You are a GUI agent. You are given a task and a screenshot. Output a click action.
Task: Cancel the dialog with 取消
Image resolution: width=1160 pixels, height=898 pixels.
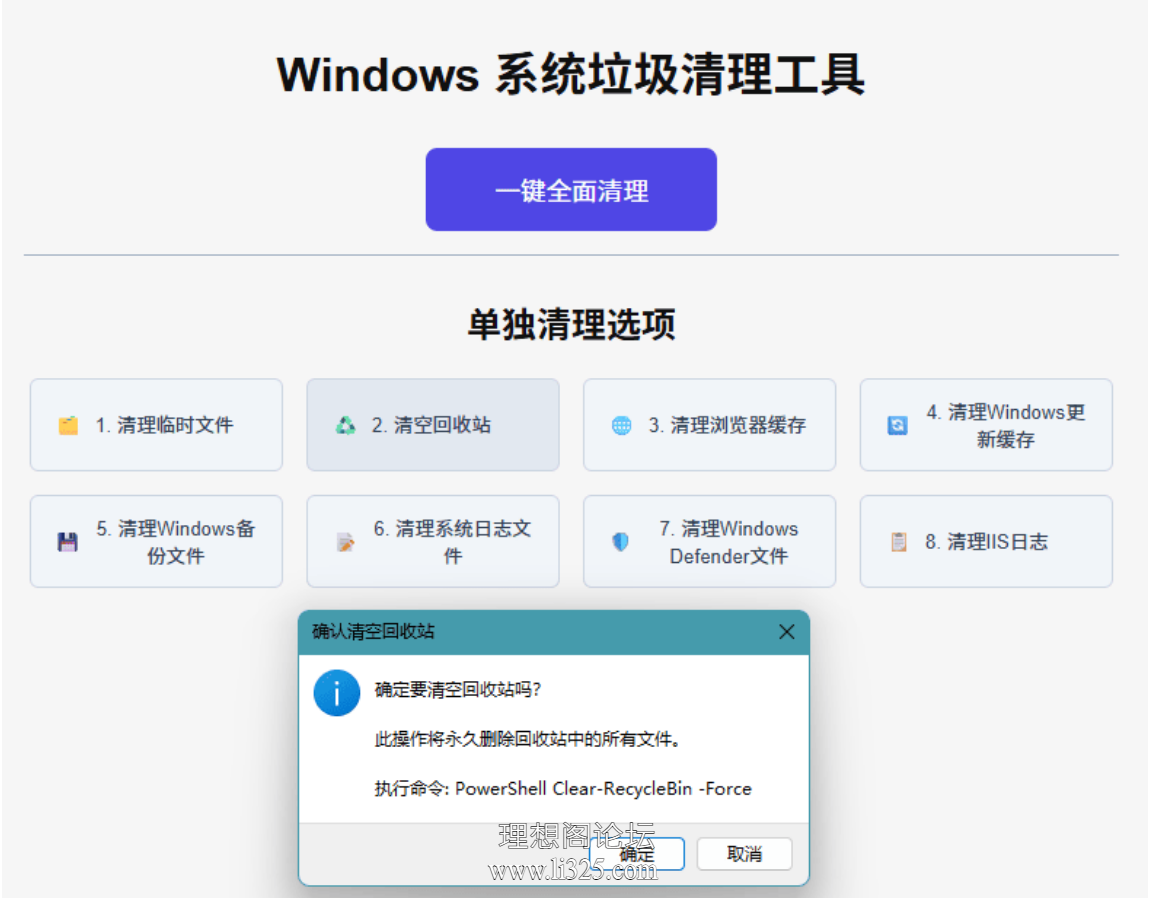pos(744,854)
